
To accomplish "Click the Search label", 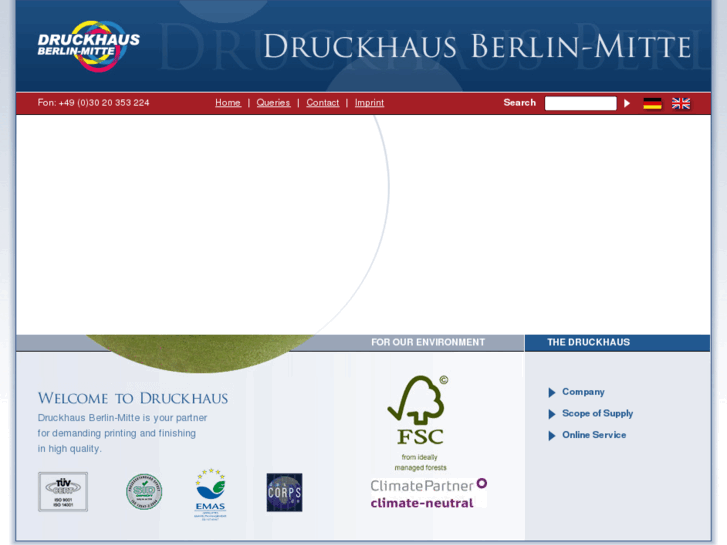I will [x=519, y=103].
